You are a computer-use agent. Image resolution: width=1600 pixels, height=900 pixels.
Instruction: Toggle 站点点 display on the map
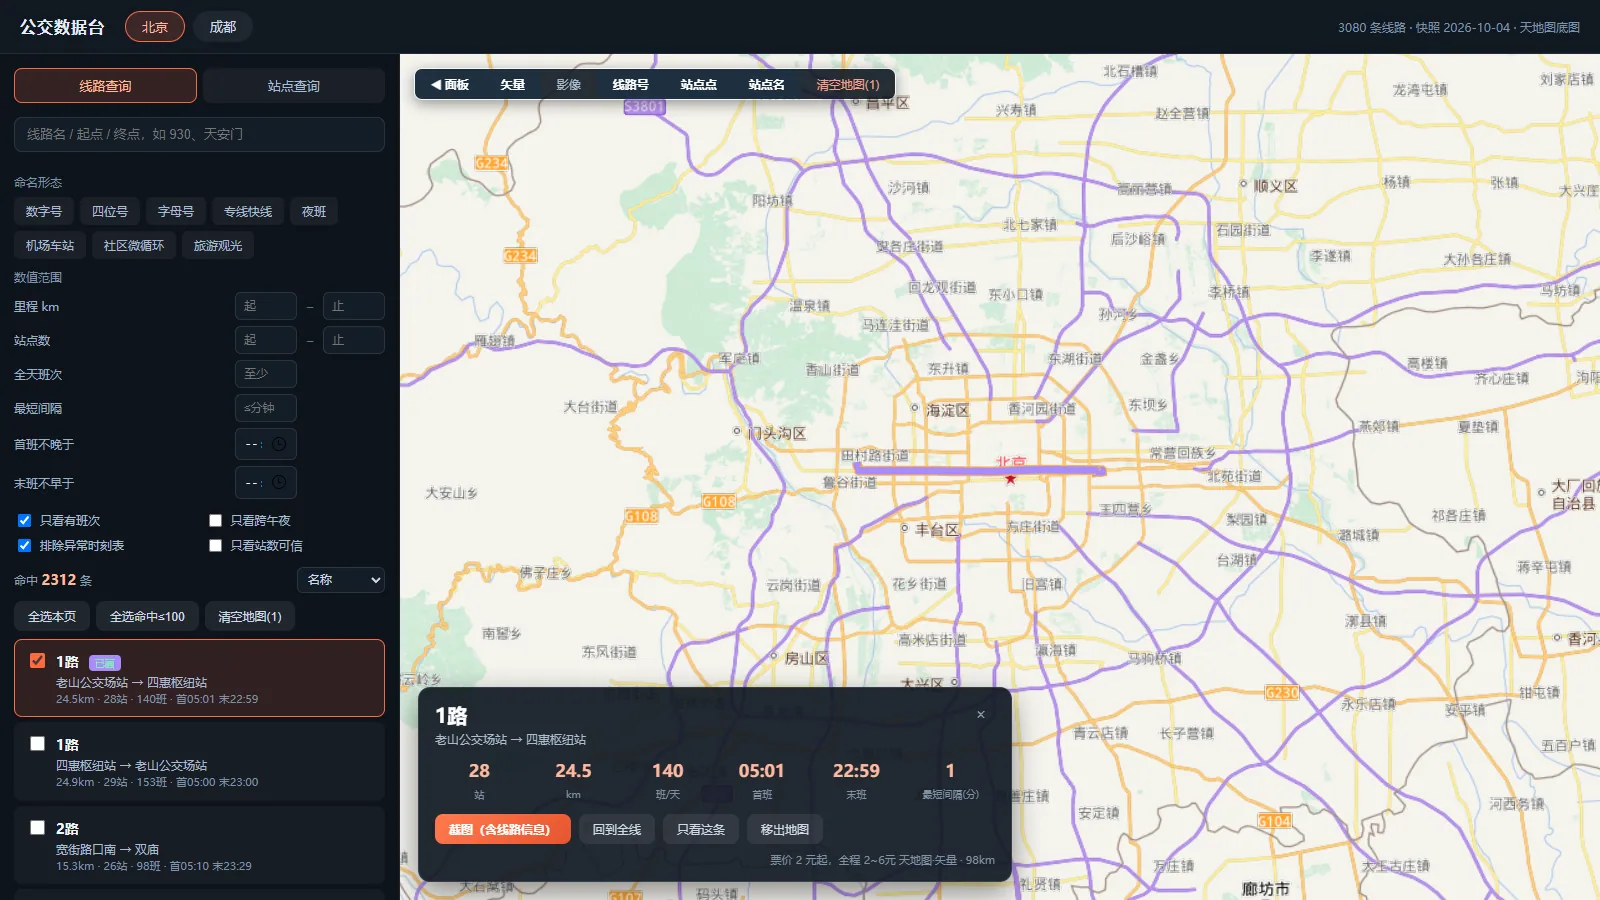699,85
